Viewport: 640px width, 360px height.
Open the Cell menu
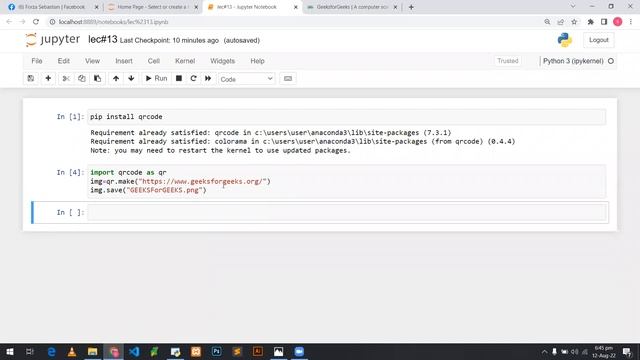153,61
